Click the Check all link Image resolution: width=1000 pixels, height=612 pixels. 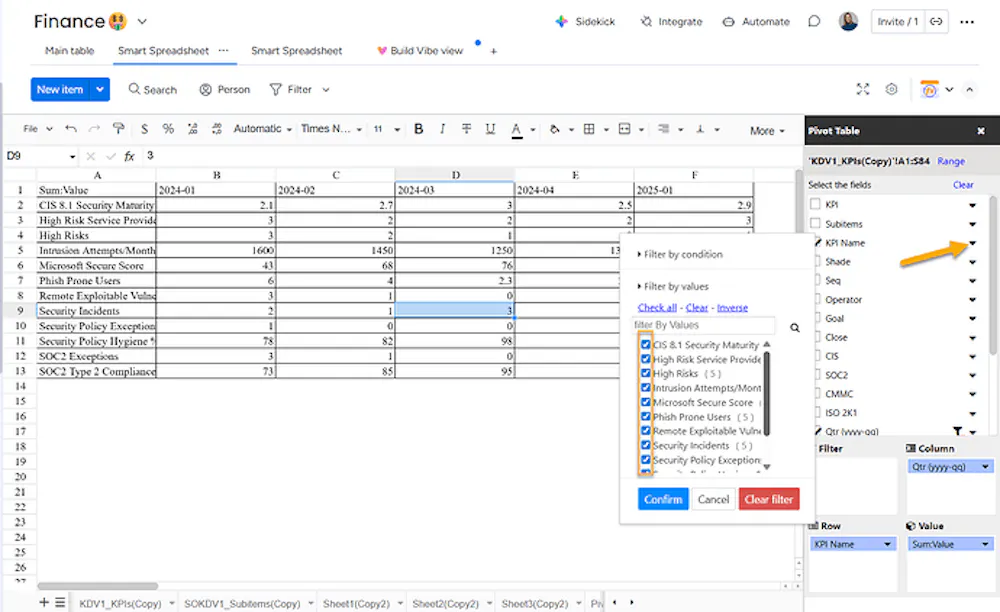coord(657,308)
